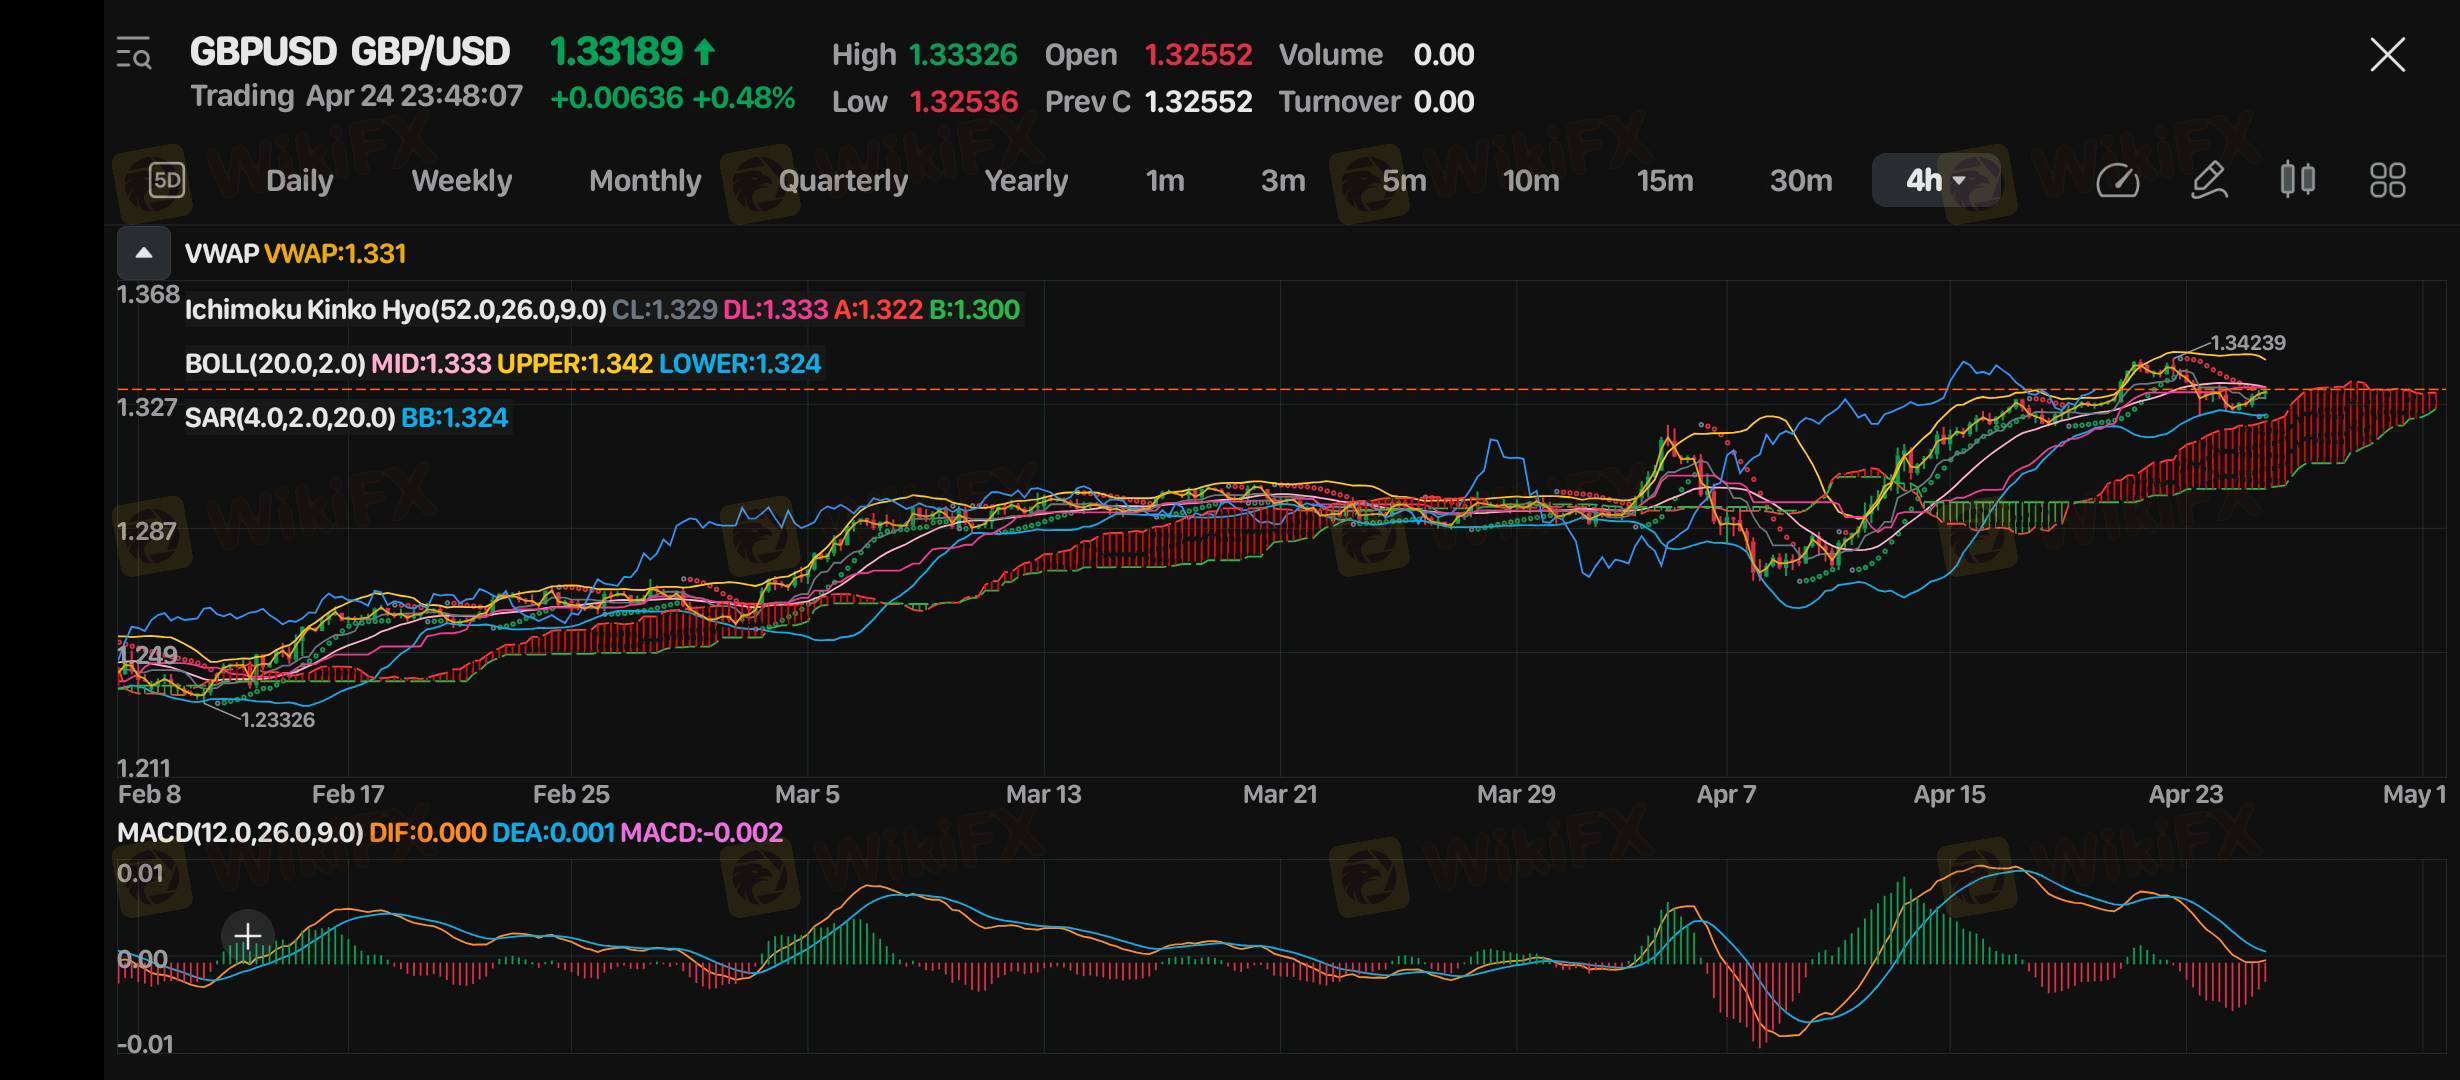This screenshot has width=2460, height=1080.
Task: Select the Monthly timeframe tab
Action: (x=645, y=181)
